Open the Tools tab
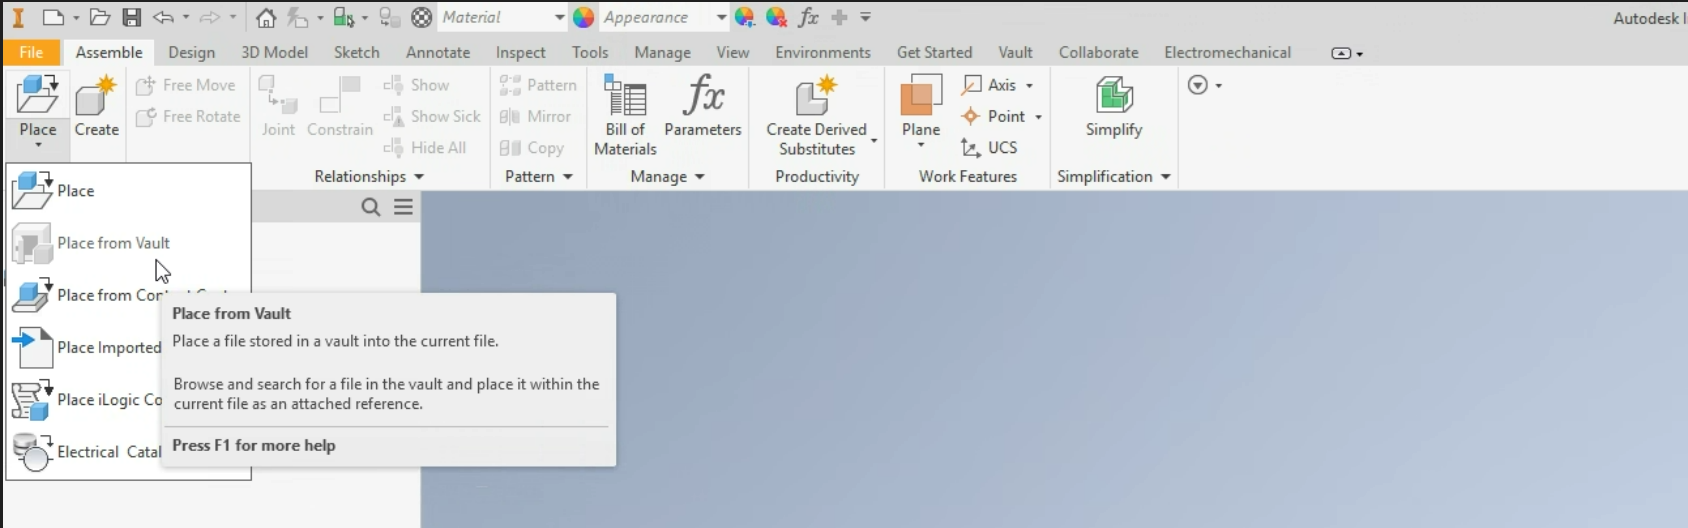Screen dimensions: 1688x528 coord(590,52)
